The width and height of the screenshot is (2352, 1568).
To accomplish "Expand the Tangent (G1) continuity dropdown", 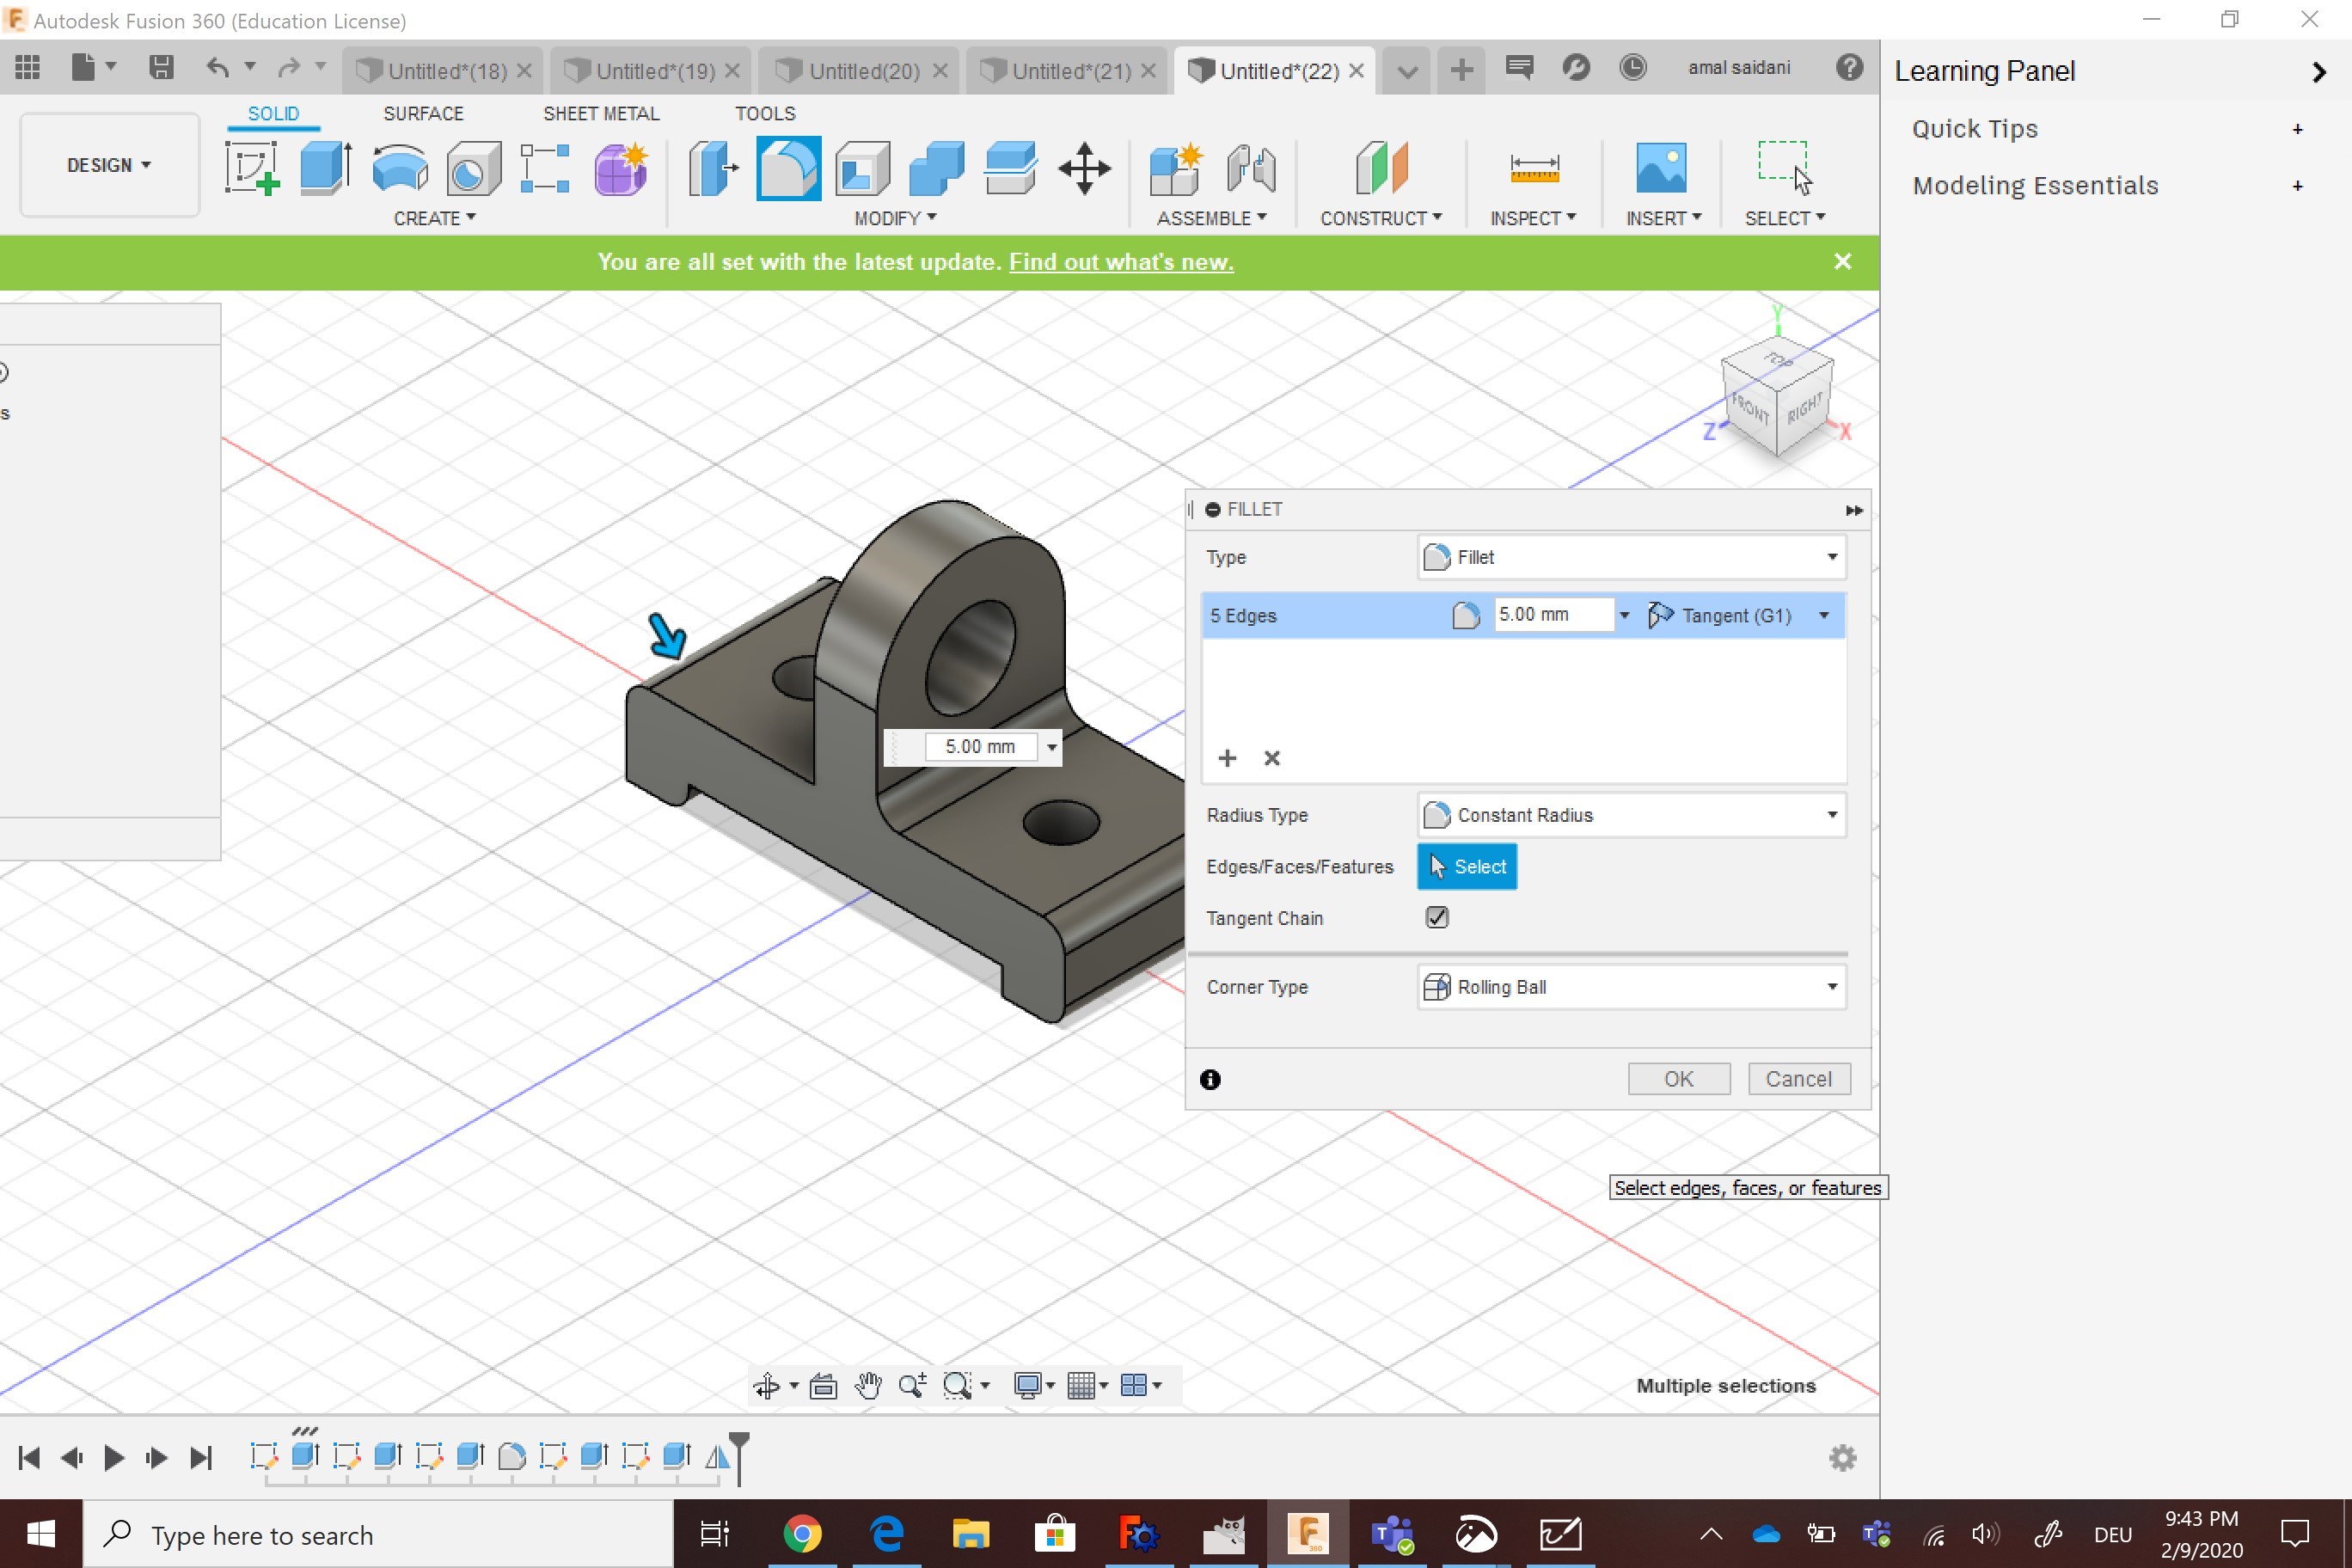I will (1823, 616).
